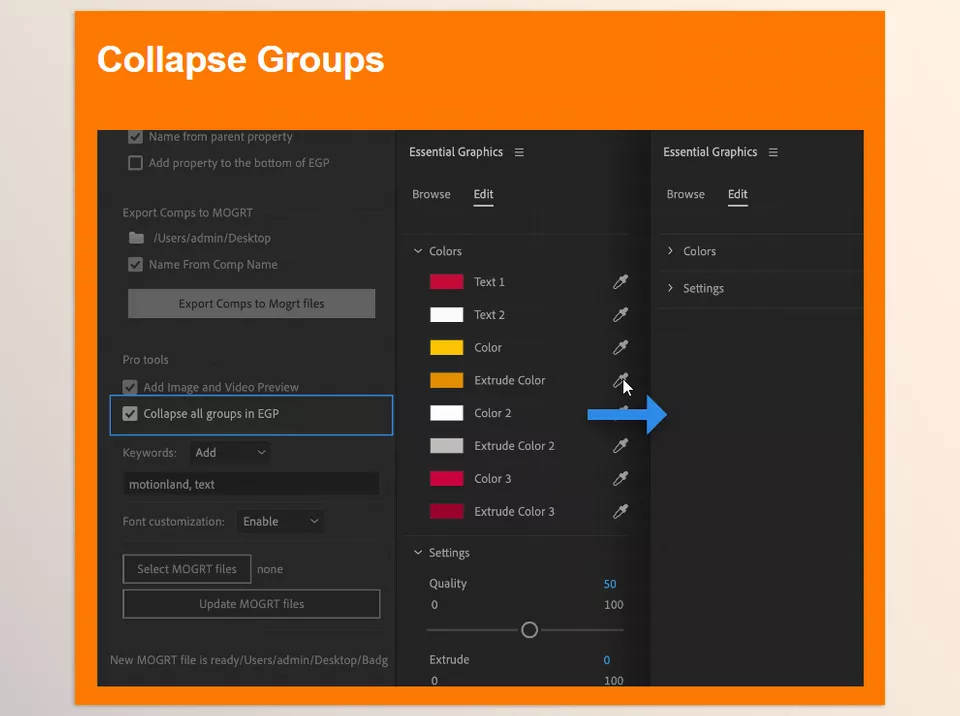The height and width of the screenshot is (716, 960).
Task: Click the Color 3 crimson swatch
Action: pos(446,478)
